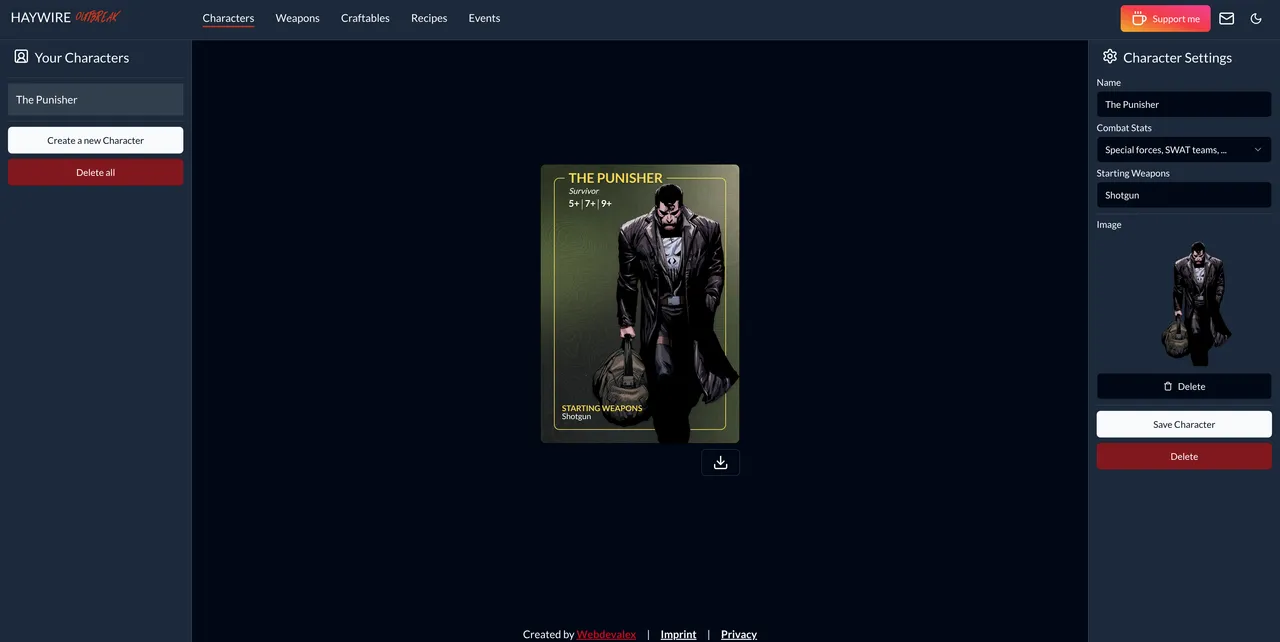Select The Punisher in character list

pos(96,99)
